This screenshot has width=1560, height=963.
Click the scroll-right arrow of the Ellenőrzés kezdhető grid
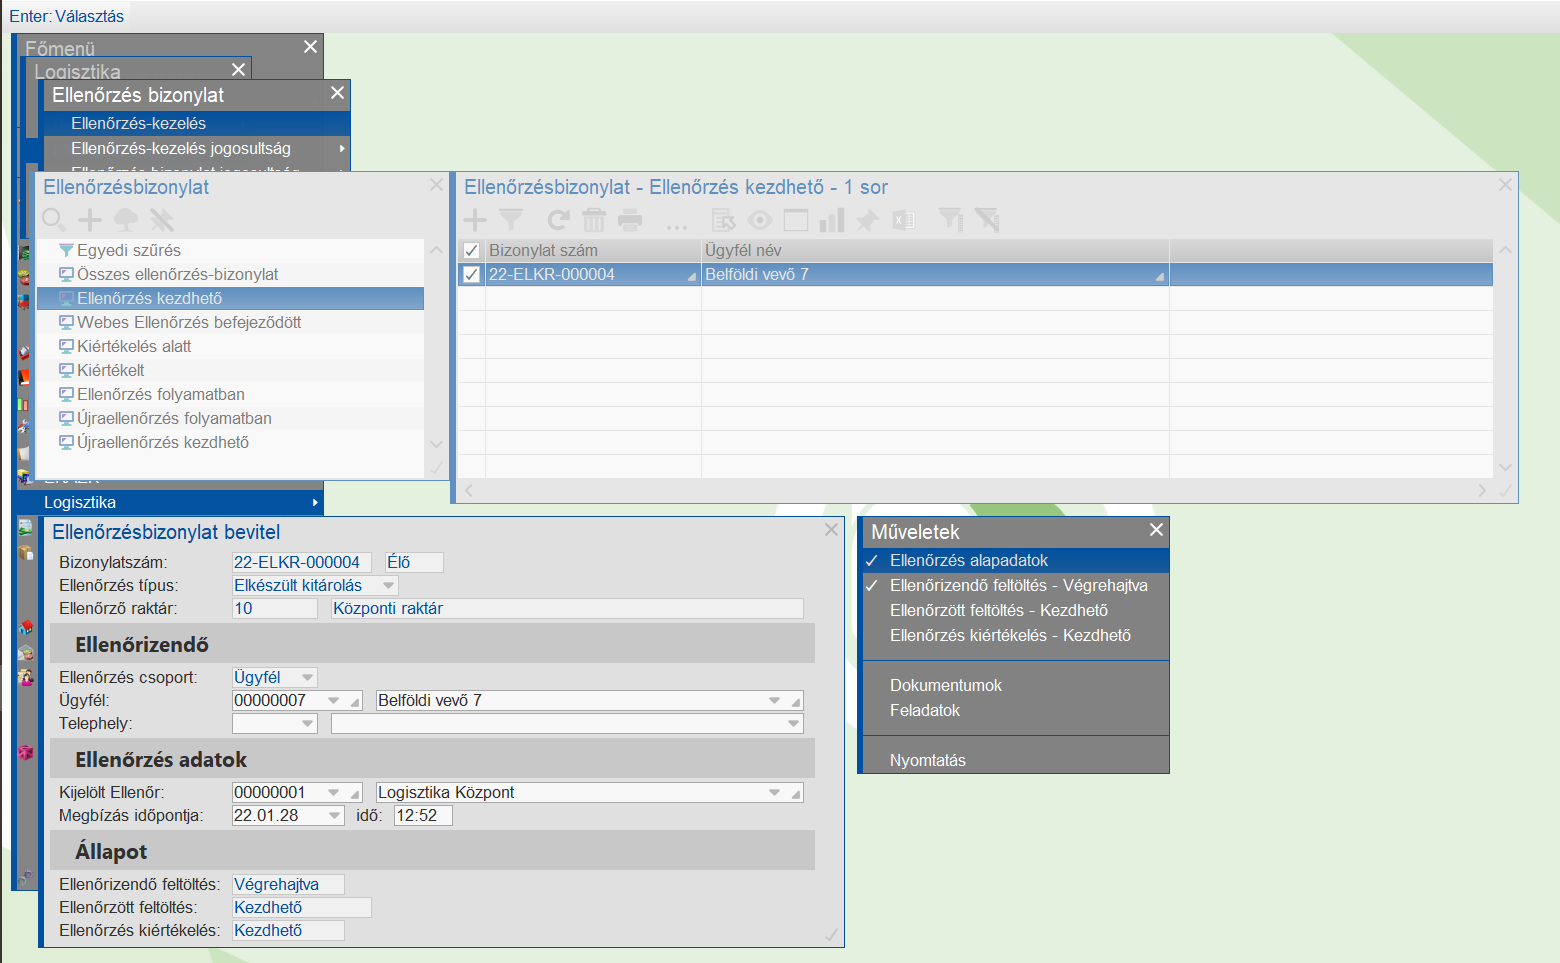(1482, 490)
